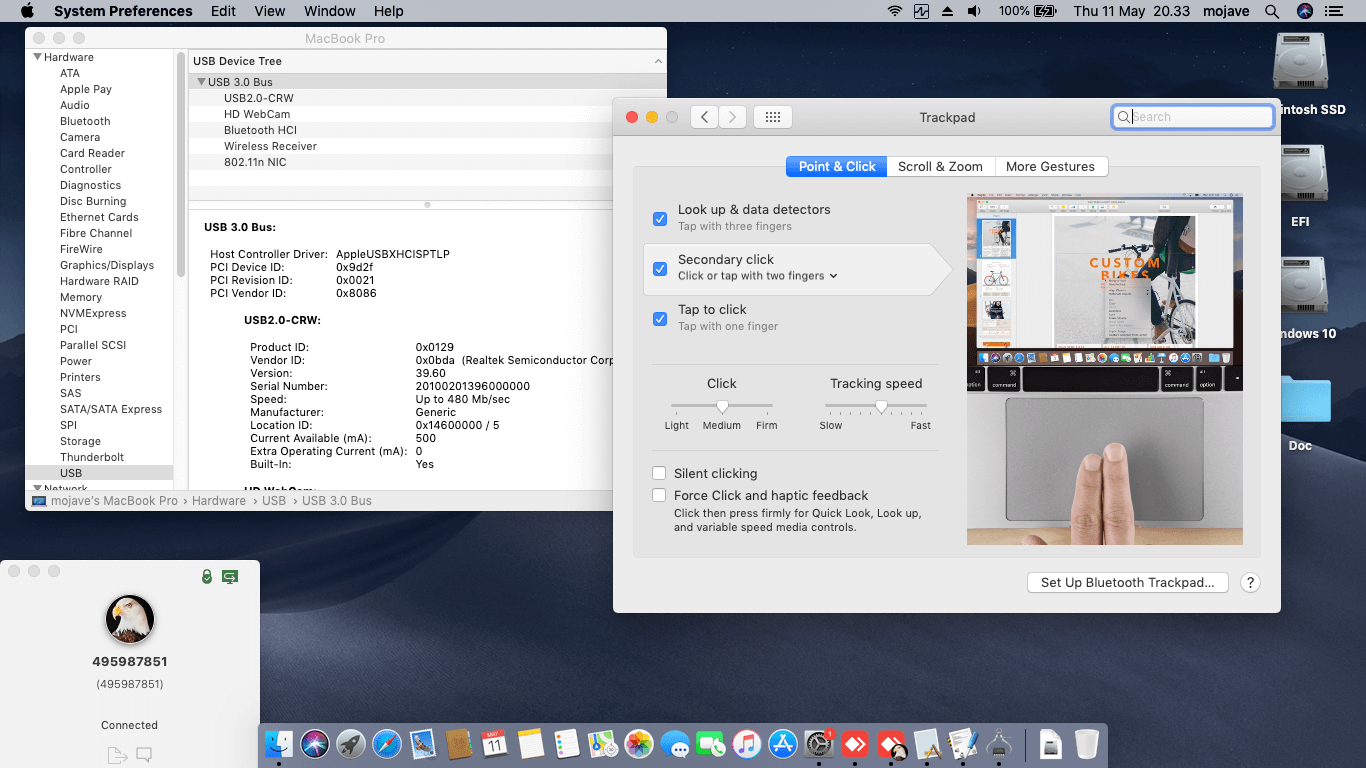1366x768 pixels.
Task: Click Wi-Fi status icon in menu bar
Action: click(894, 11)
